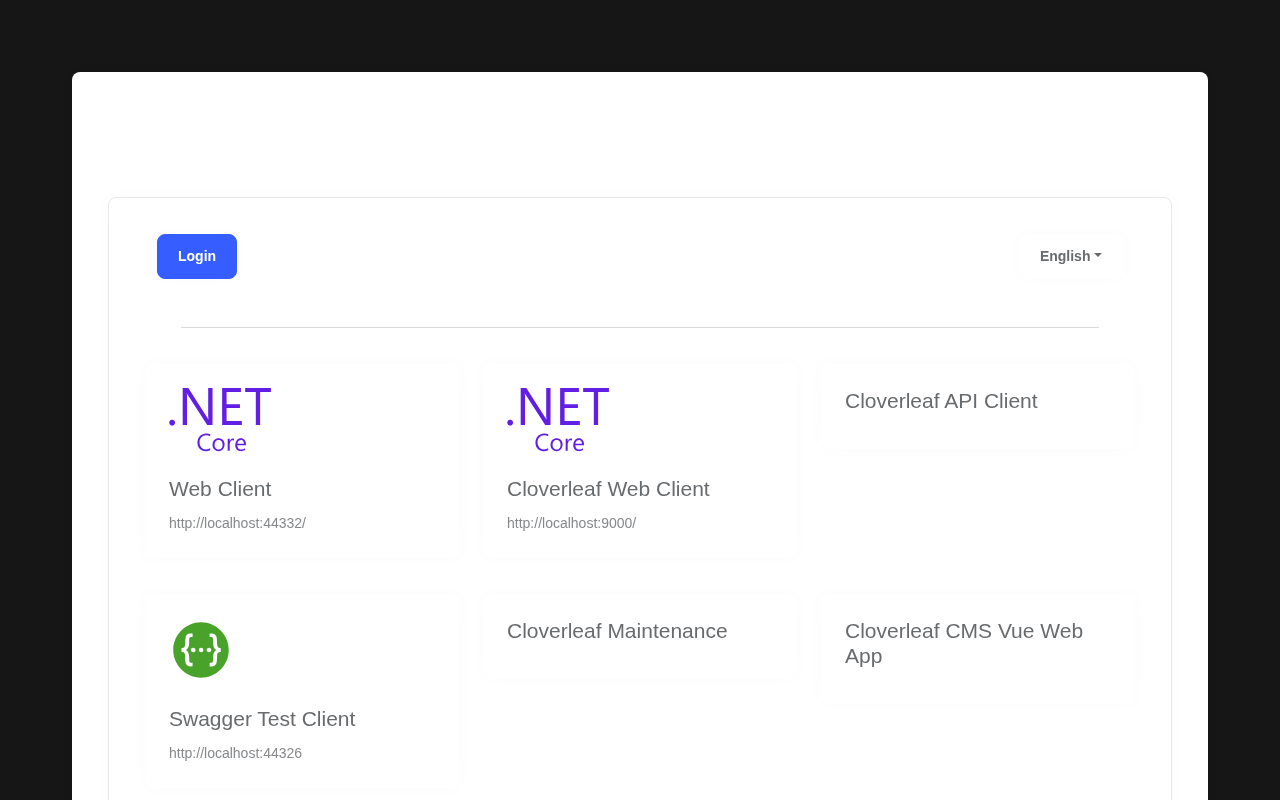Click Core word in Cloverleaf Web Client logo
Viewport: 1280px width, 800px height.
(x=559, y=442)
